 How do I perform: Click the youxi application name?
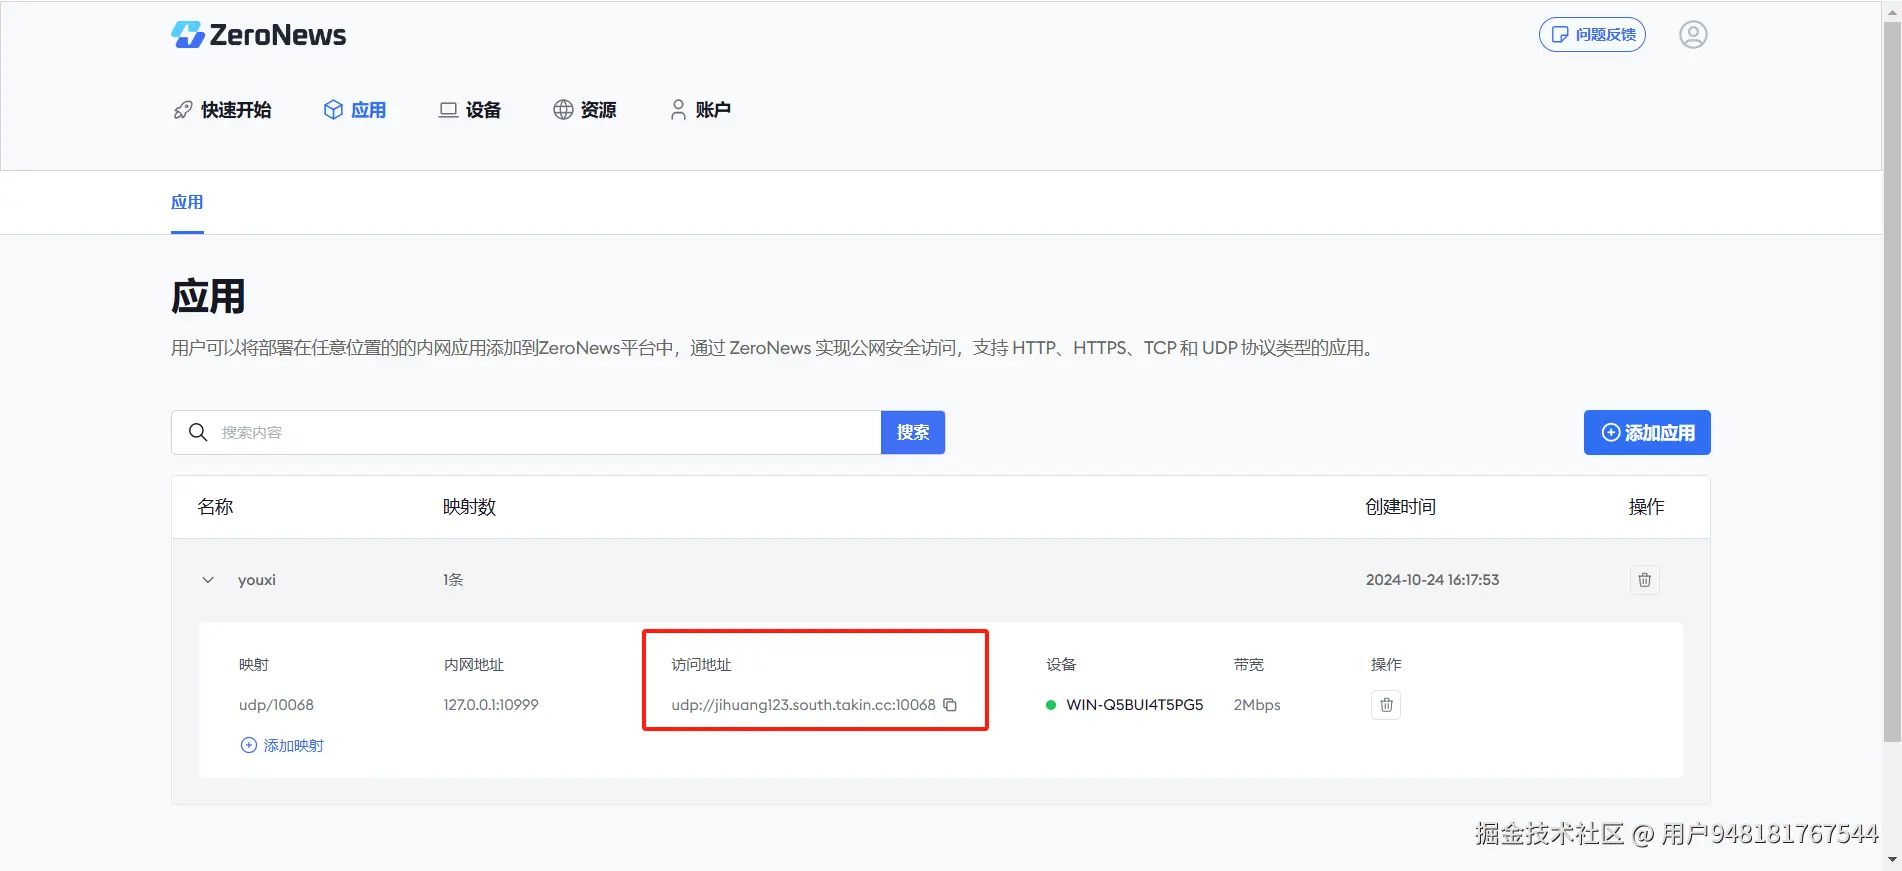[x=257, y=580]
